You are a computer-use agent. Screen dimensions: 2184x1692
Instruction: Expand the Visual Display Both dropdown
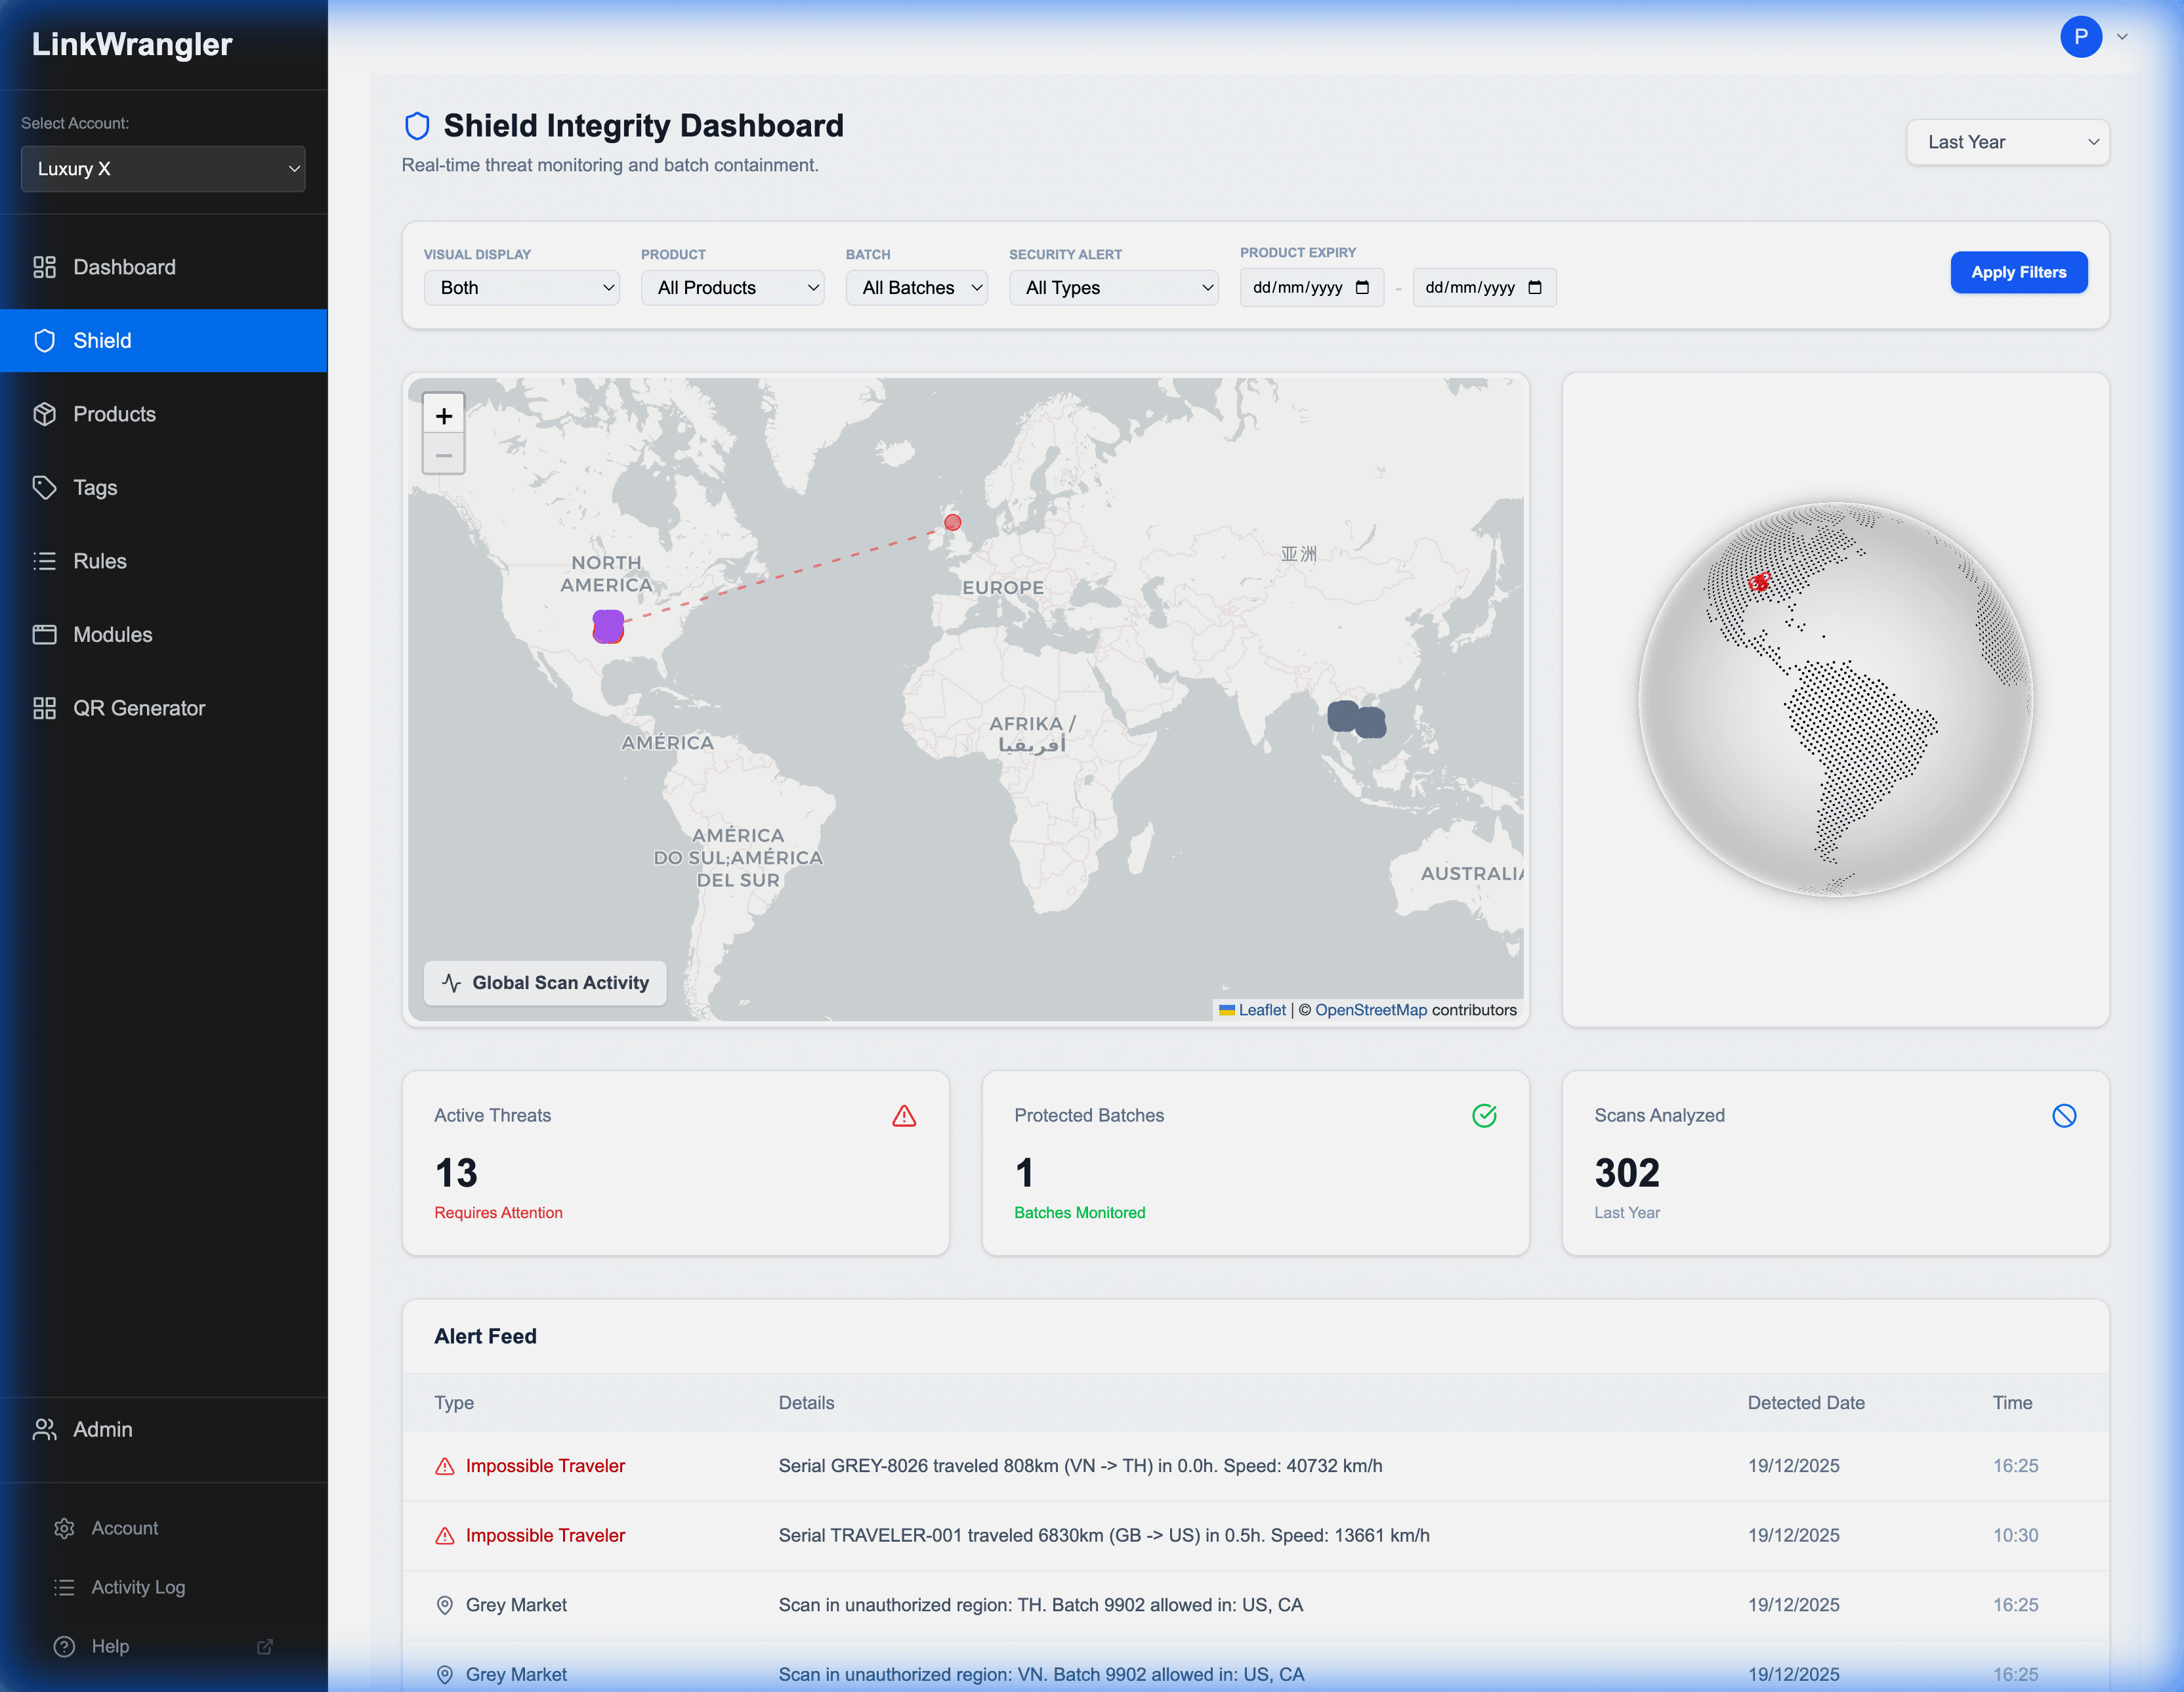(521, 288)
